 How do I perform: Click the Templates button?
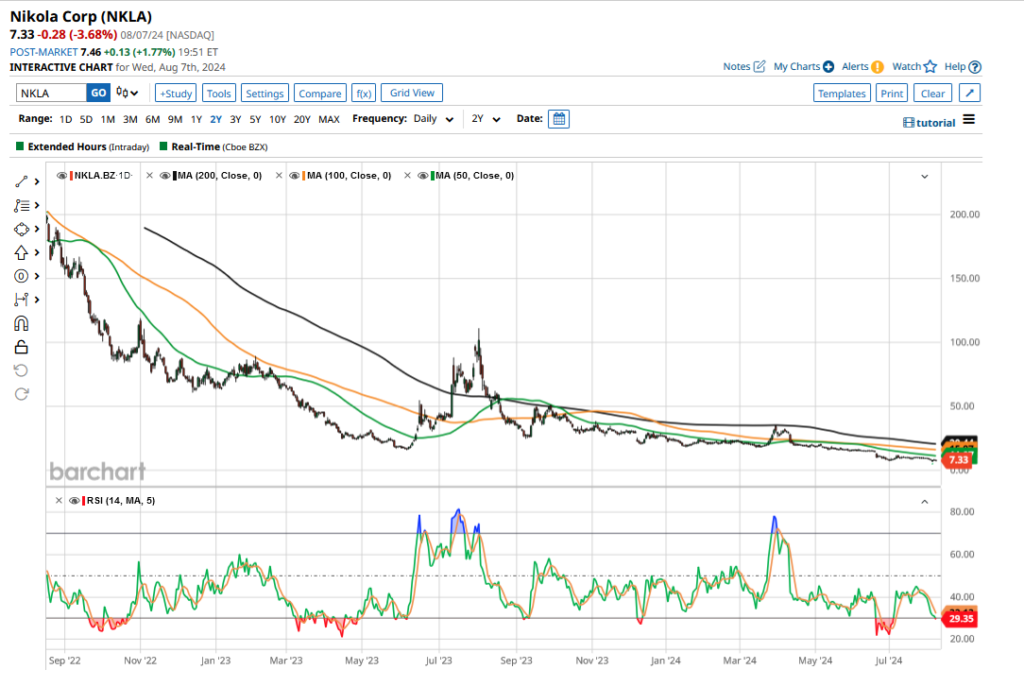click(841, 93)
